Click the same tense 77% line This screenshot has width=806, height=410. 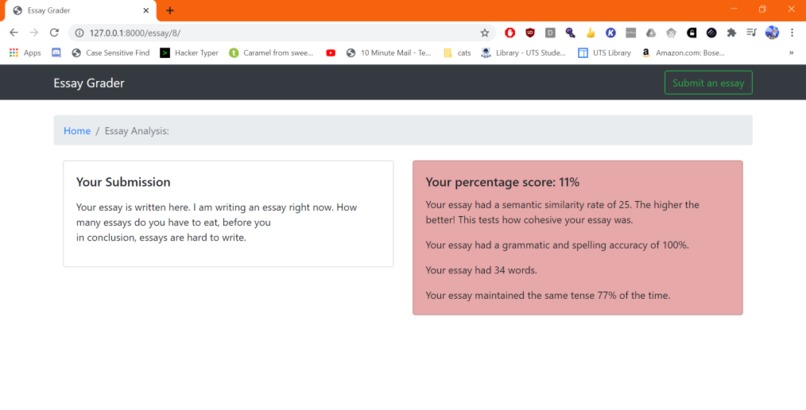click(548, 295)
